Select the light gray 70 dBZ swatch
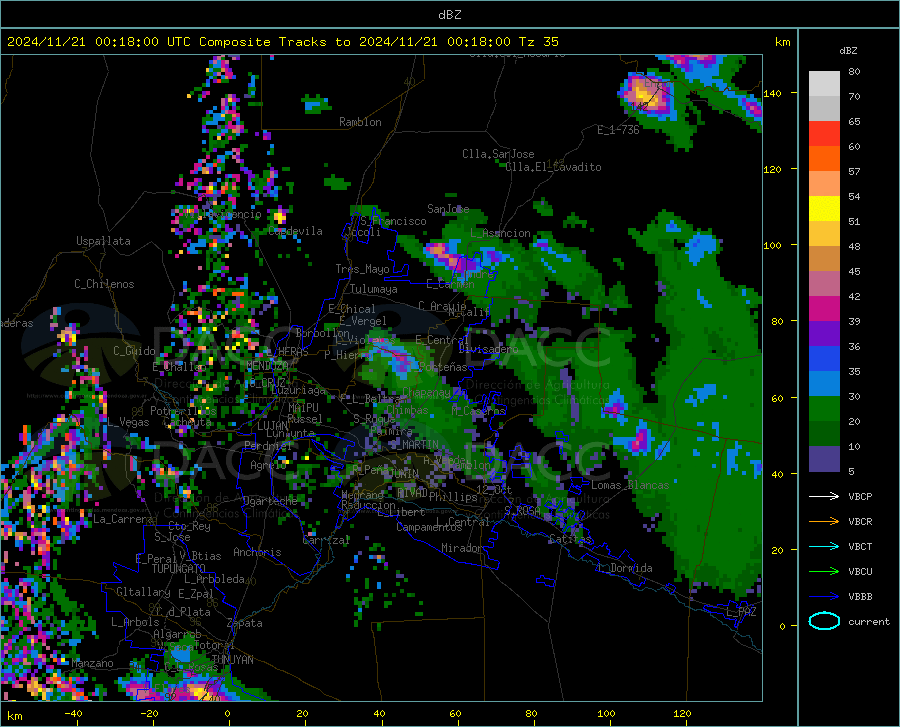The width and height of the screenshot is (900, 727). point(824,84)
